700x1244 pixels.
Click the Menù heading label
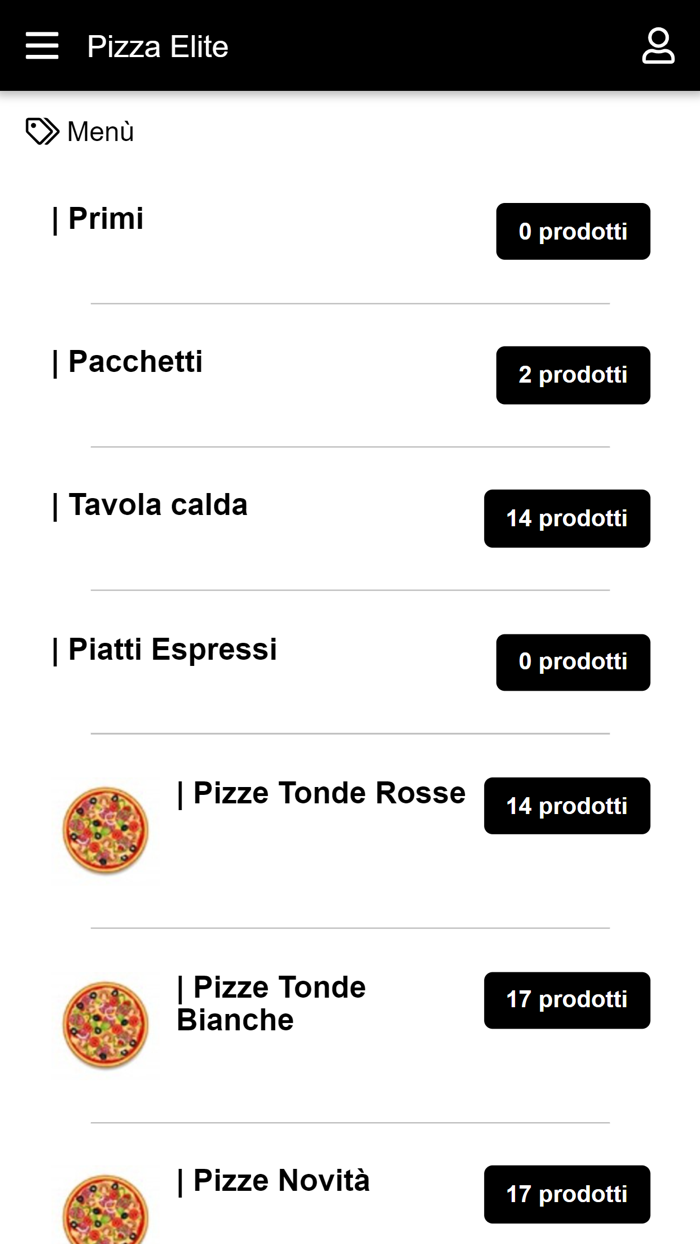coord(99,130)
